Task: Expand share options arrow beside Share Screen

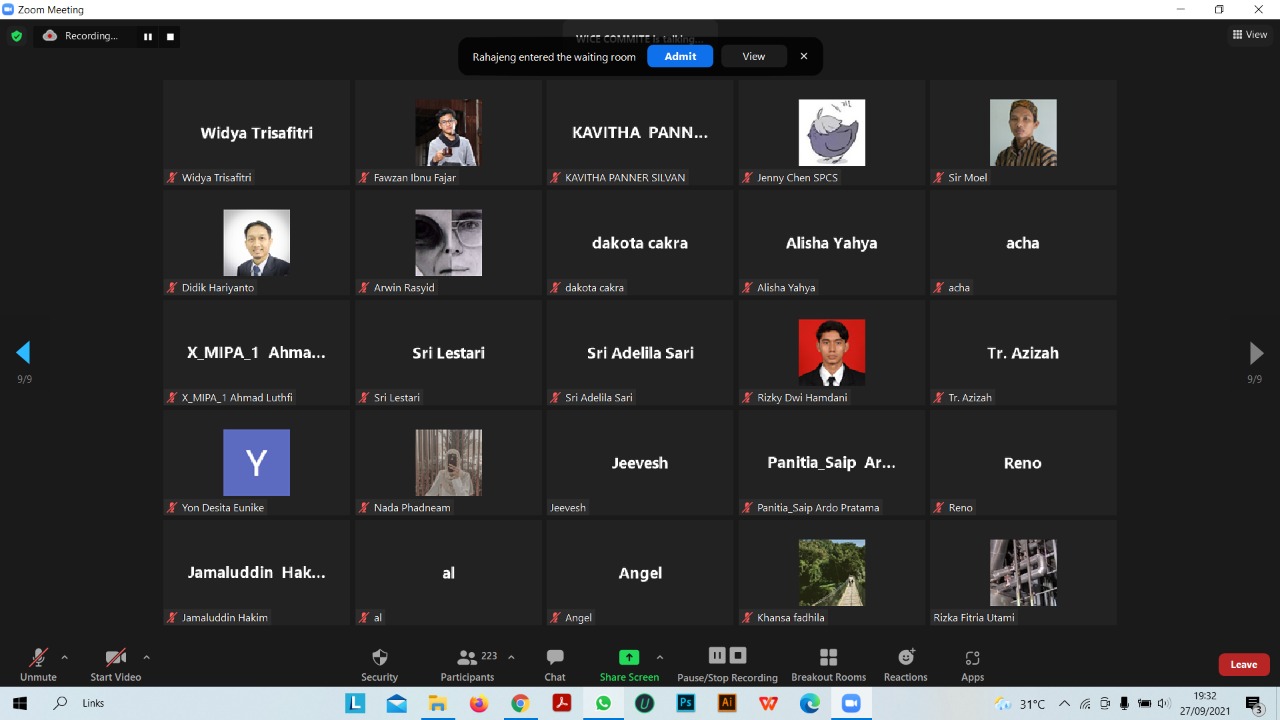Action: (659, 657)
